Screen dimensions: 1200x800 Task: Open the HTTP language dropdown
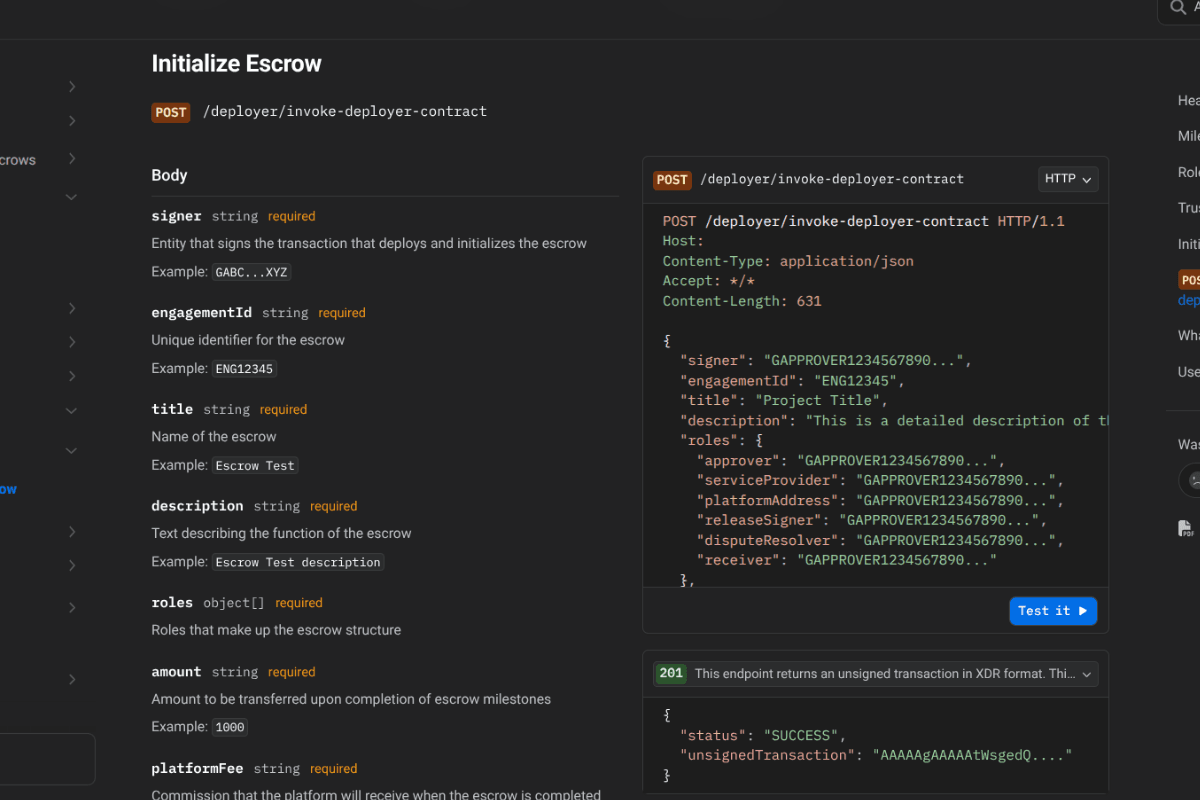coord(1067,179)
